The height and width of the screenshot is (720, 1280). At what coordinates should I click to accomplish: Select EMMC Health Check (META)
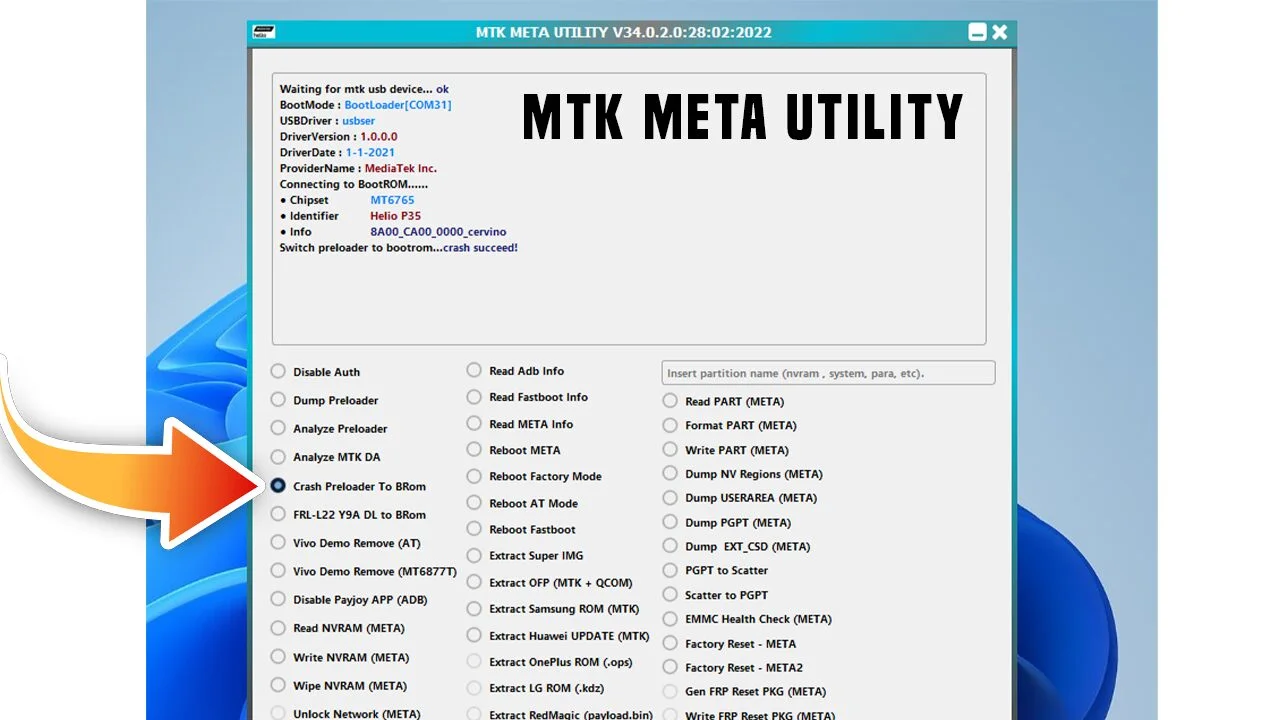pyautogui.click(x=669, y=619)
